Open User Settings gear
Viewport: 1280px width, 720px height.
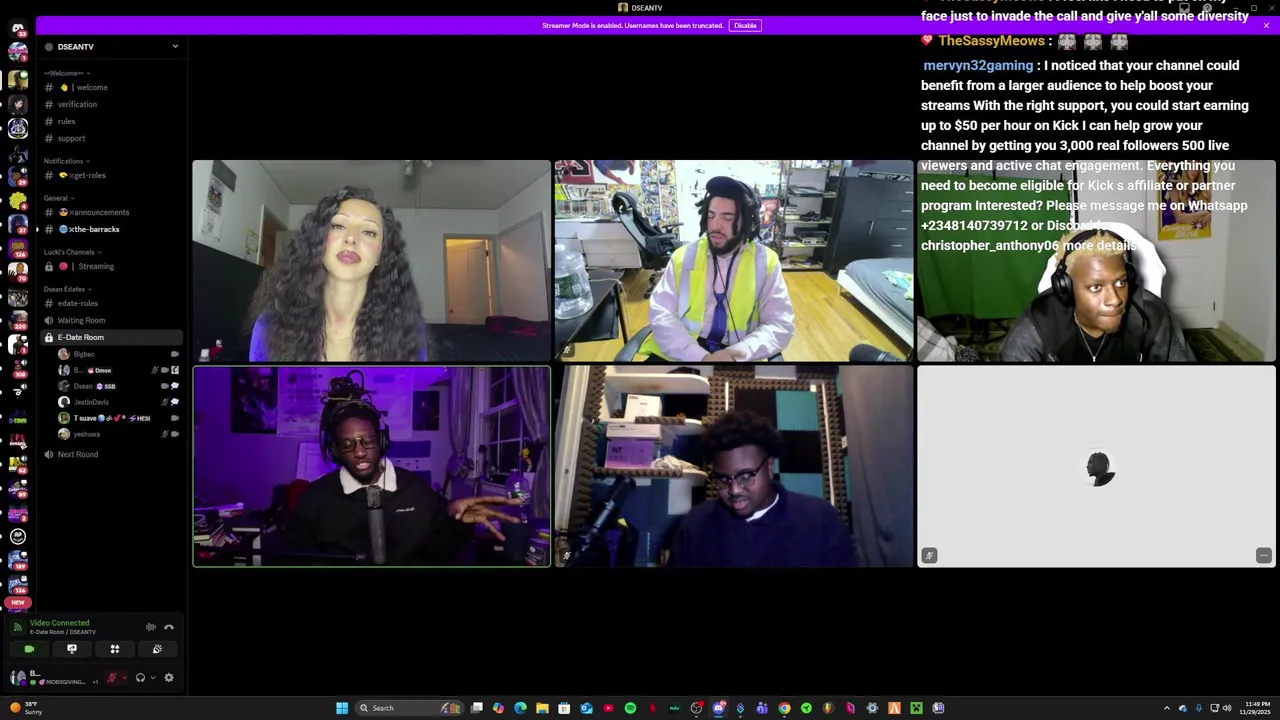point(169,678)
